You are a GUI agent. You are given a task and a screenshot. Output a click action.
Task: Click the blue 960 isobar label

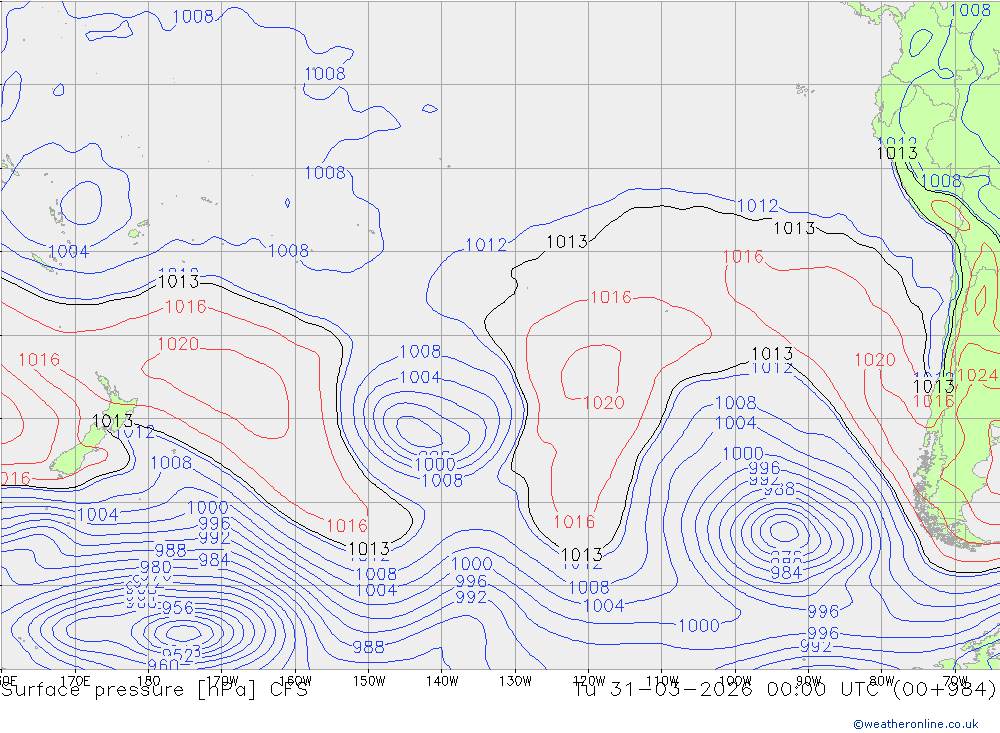pos(163,664)
